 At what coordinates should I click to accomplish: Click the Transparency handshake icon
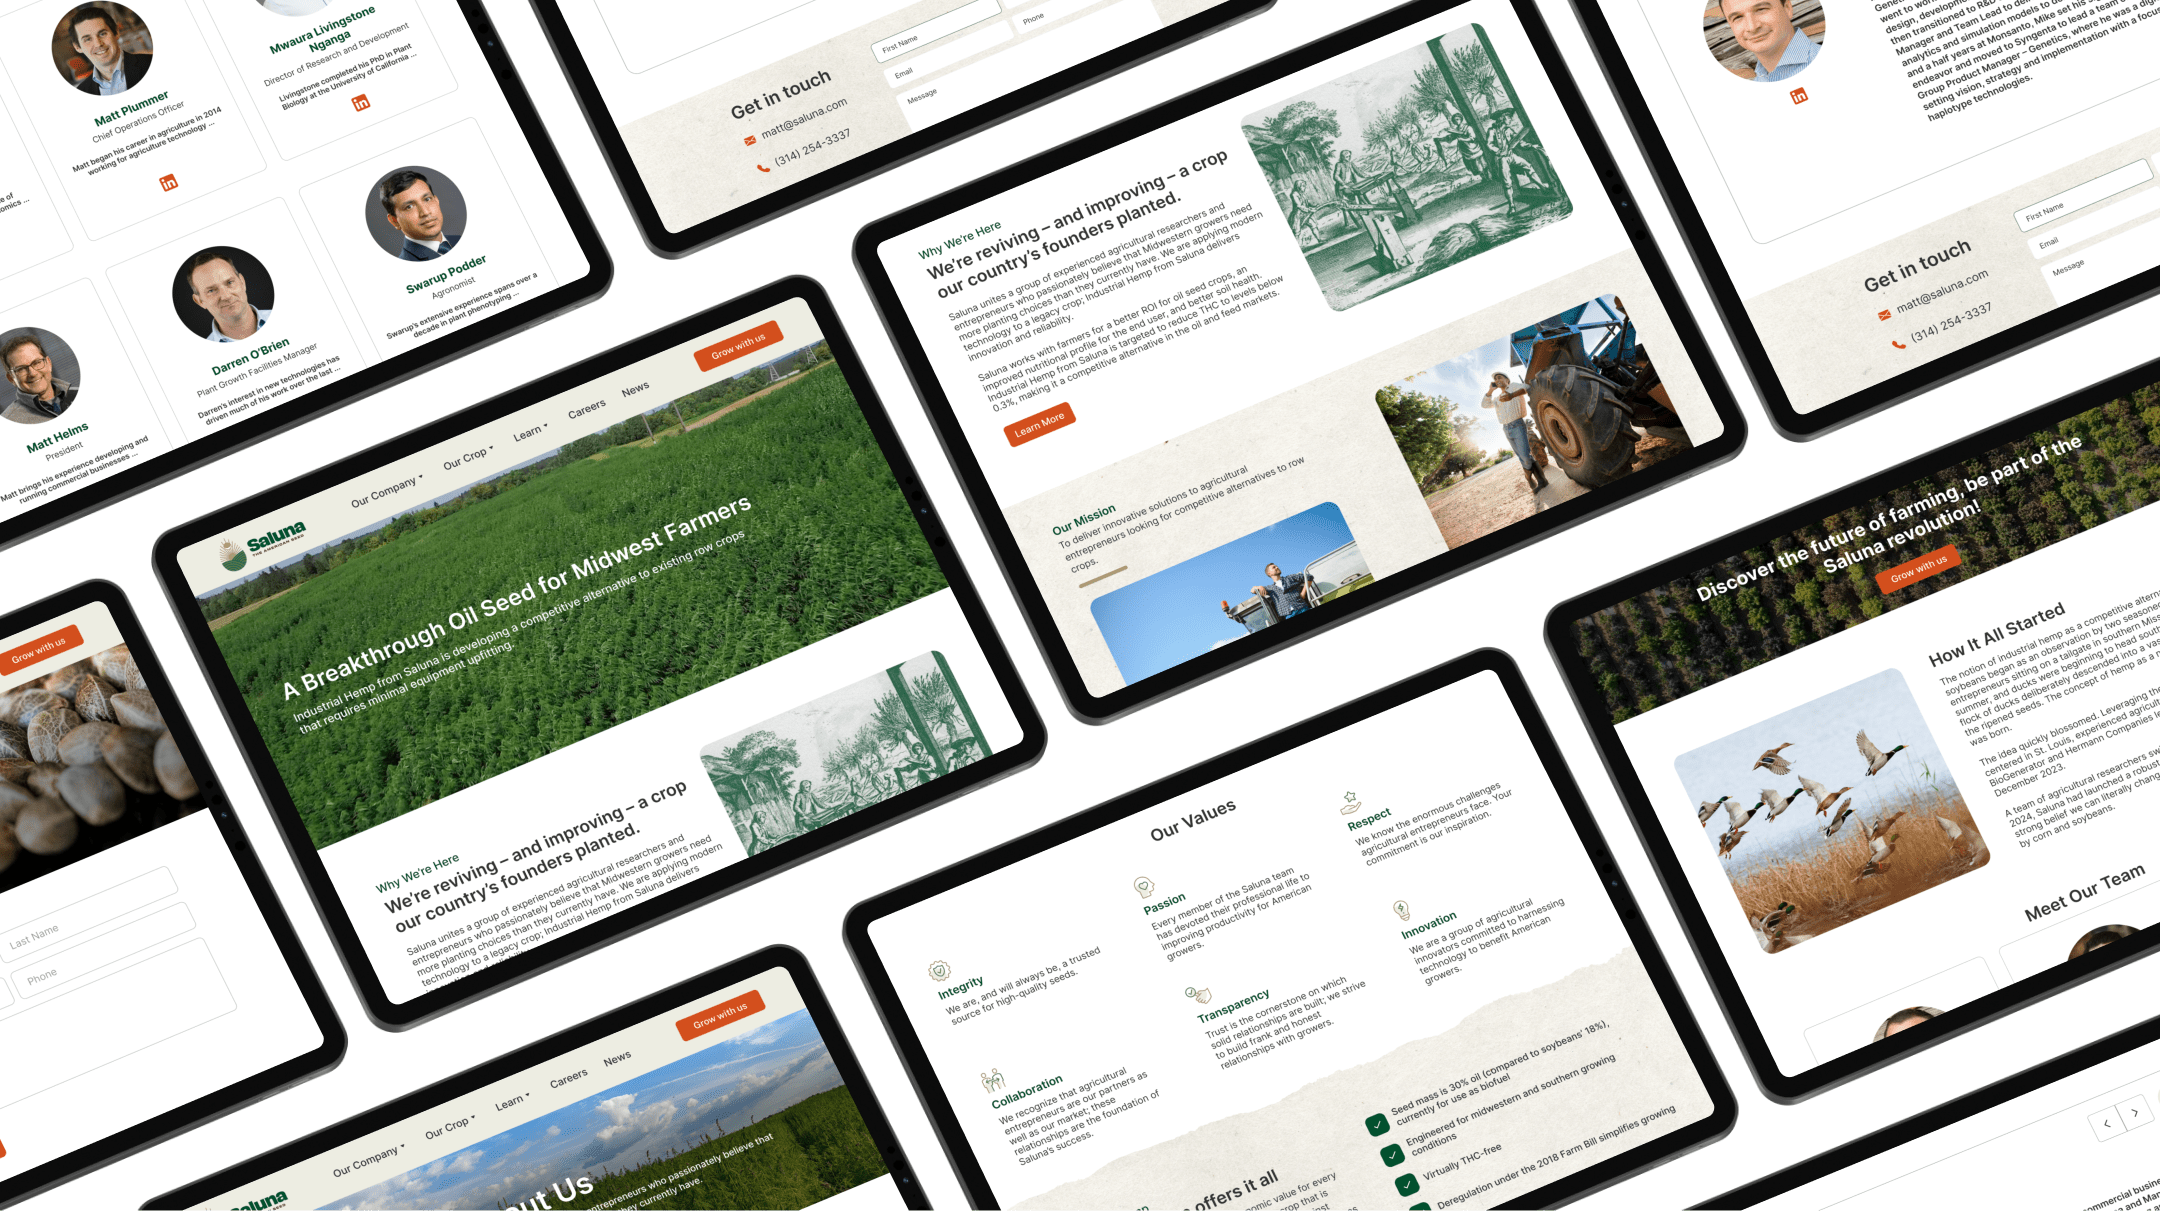(x=1197, y=995)
